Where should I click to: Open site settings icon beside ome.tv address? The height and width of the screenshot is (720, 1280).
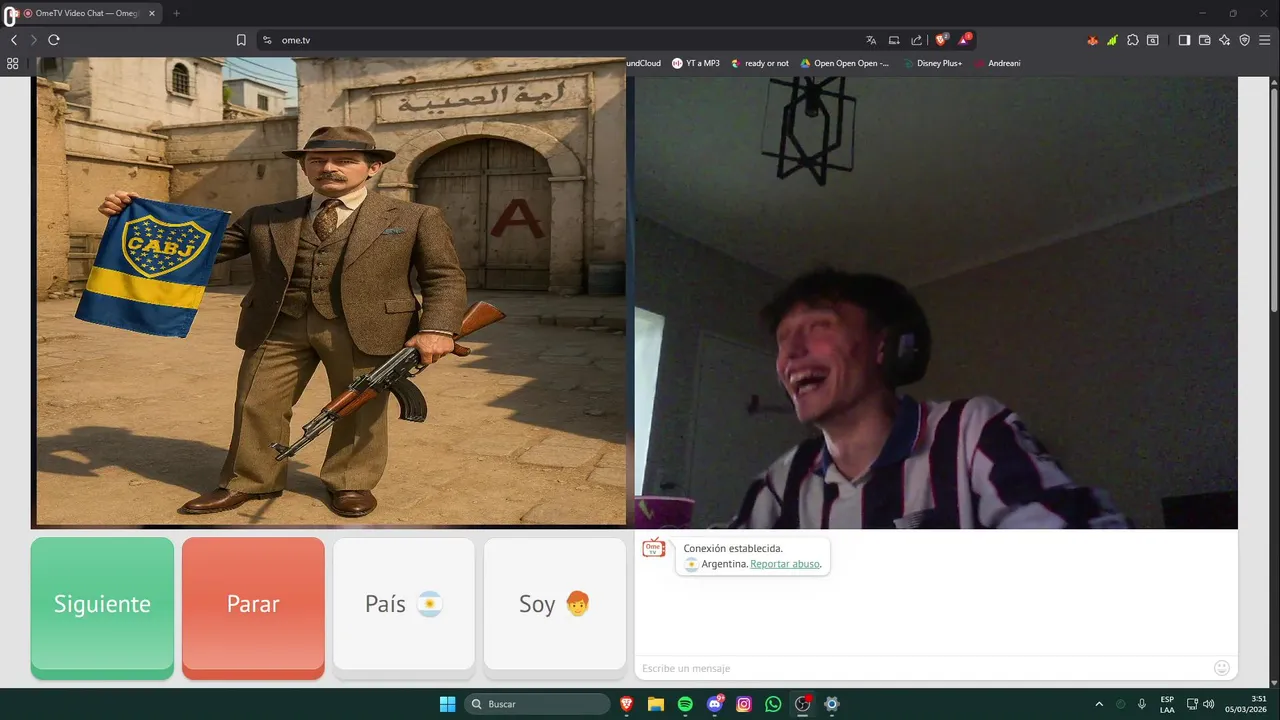coord(267,40)
